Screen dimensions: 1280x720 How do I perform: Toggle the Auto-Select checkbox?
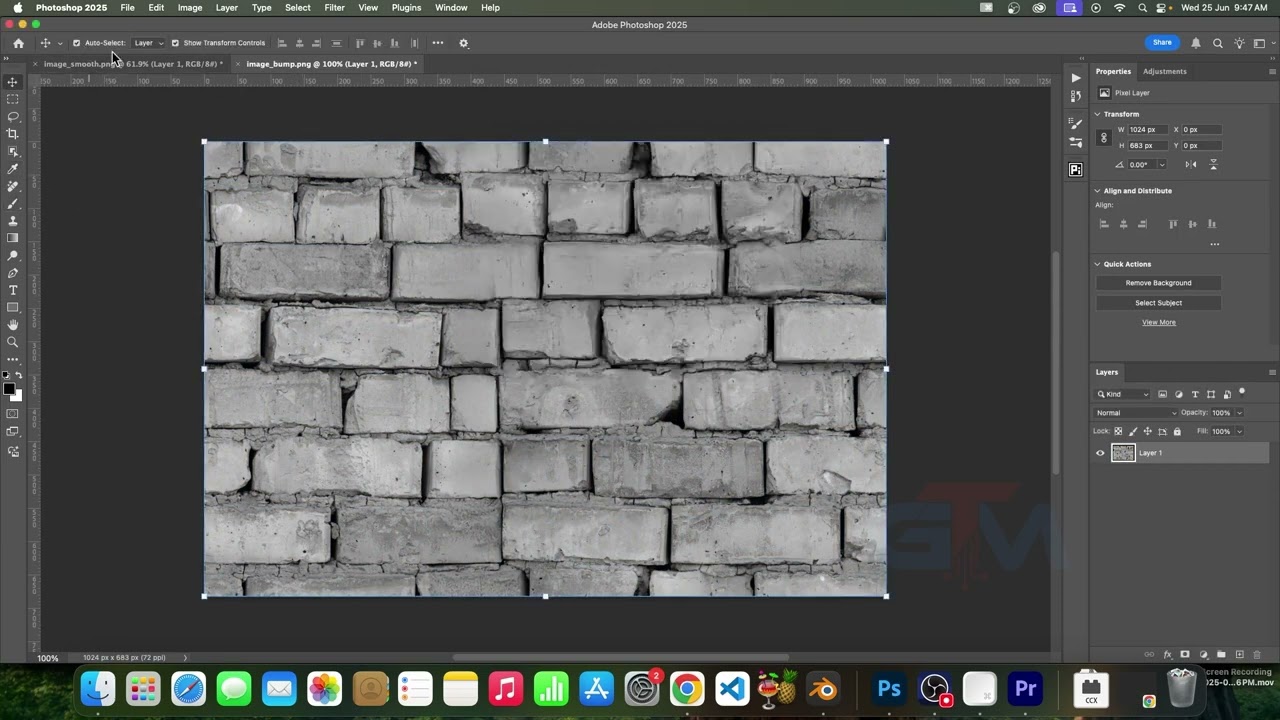pos(76,43)
